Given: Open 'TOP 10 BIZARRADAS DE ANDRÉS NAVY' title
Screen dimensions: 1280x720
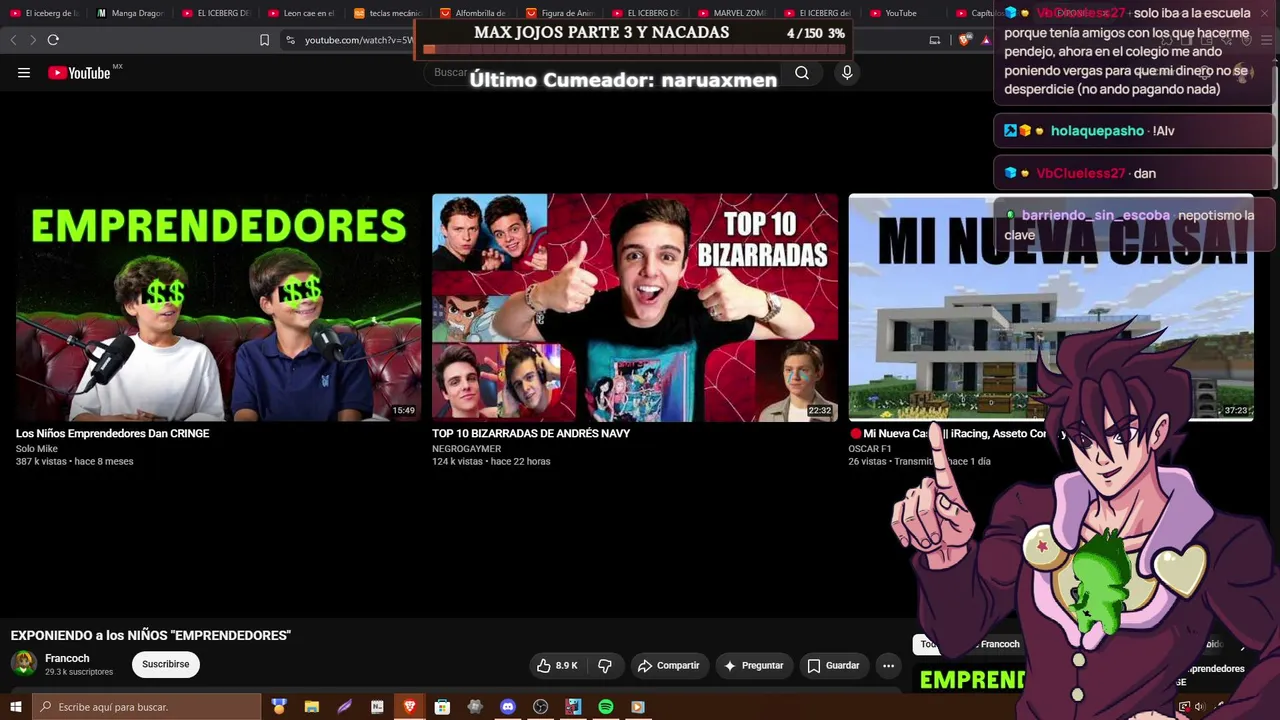Looking at the screenshot, I should pos(531,434).
